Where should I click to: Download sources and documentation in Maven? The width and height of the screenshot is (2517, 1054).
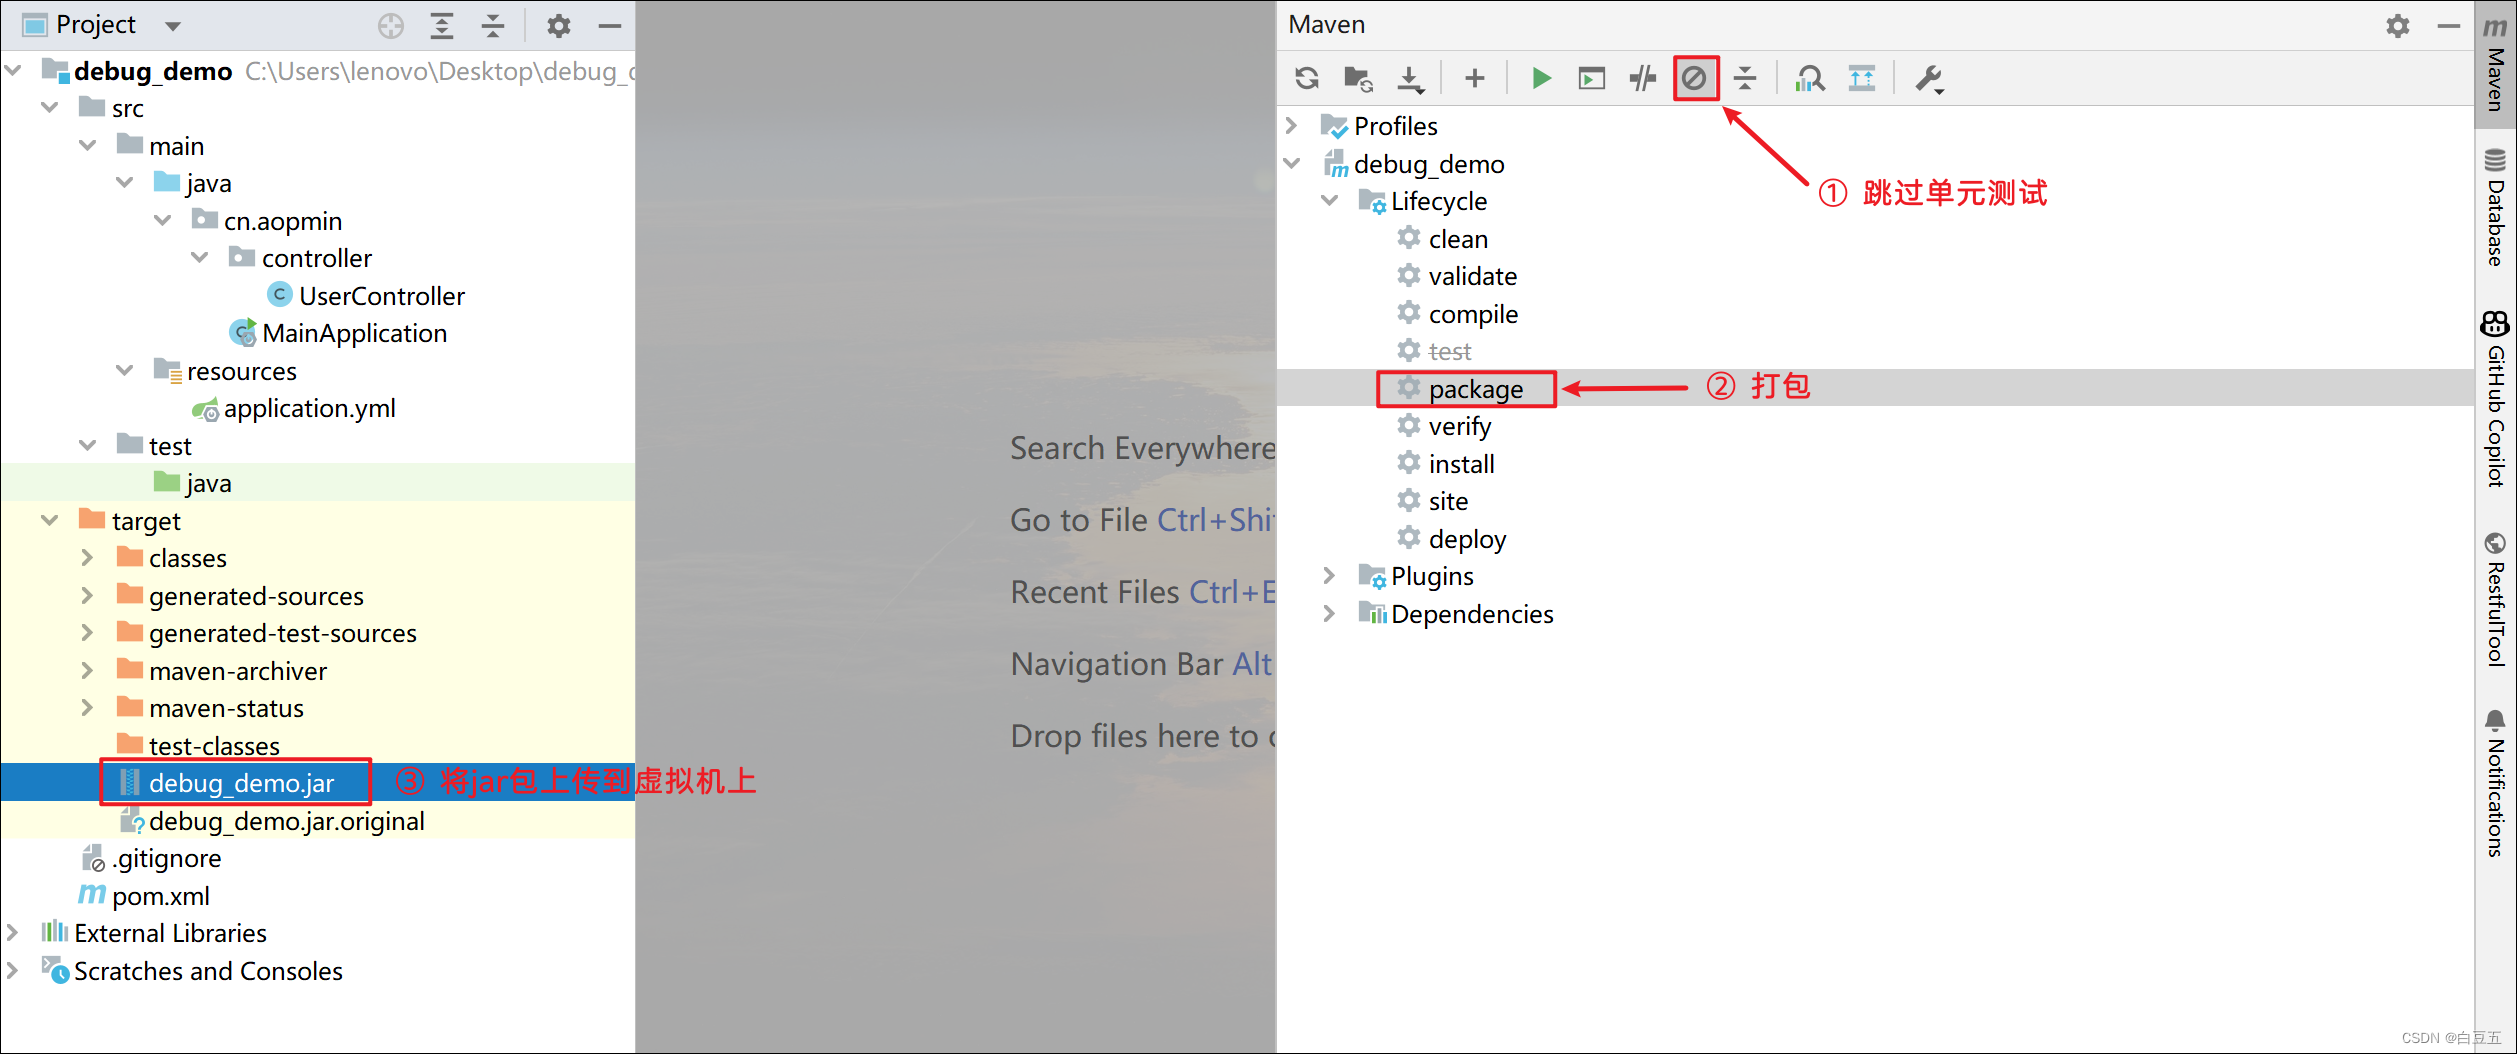pos(1410,78)
